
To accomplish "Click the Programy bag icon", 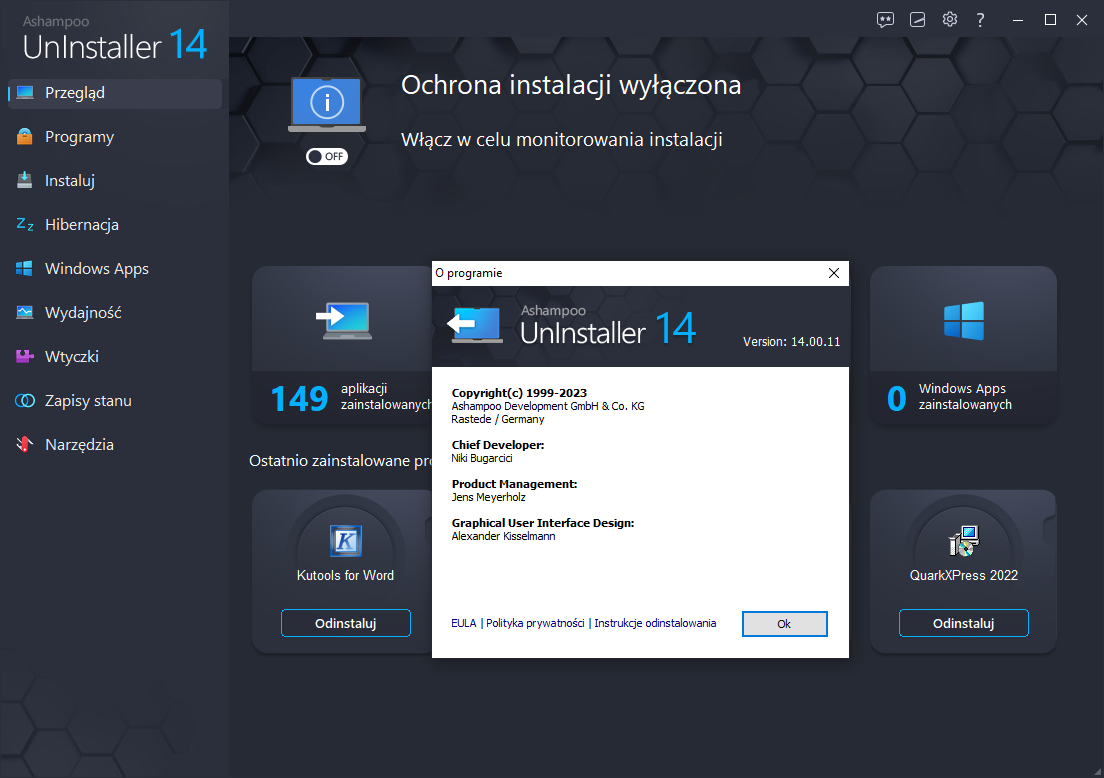I will 25,137.
